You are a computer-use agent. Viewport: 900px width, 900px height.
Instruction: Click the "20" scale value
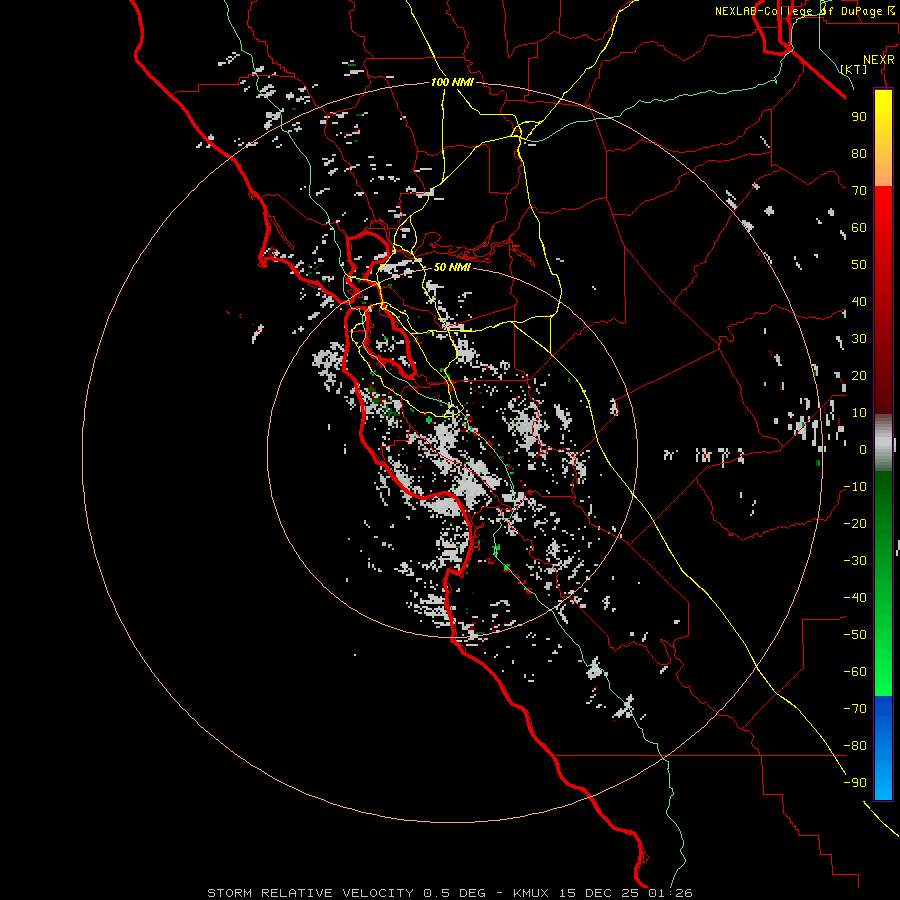coord(859,375)
